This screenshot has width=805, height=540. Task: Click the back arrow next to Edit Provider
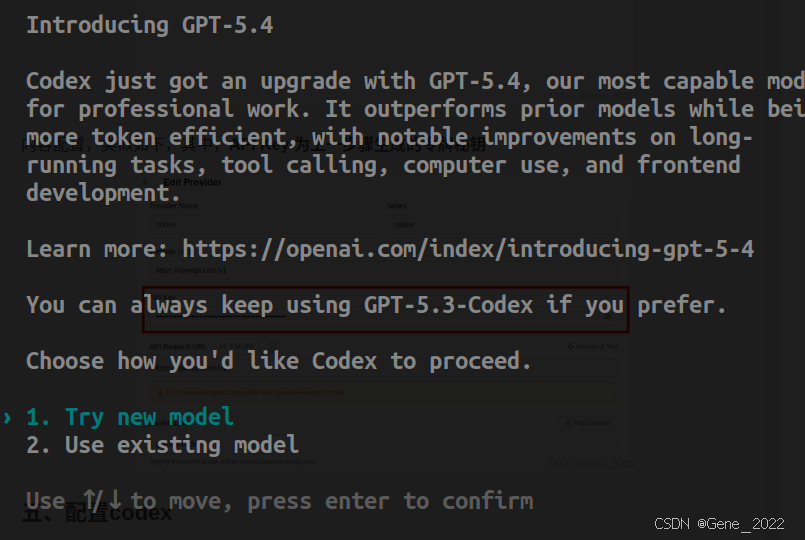point(147,182)
